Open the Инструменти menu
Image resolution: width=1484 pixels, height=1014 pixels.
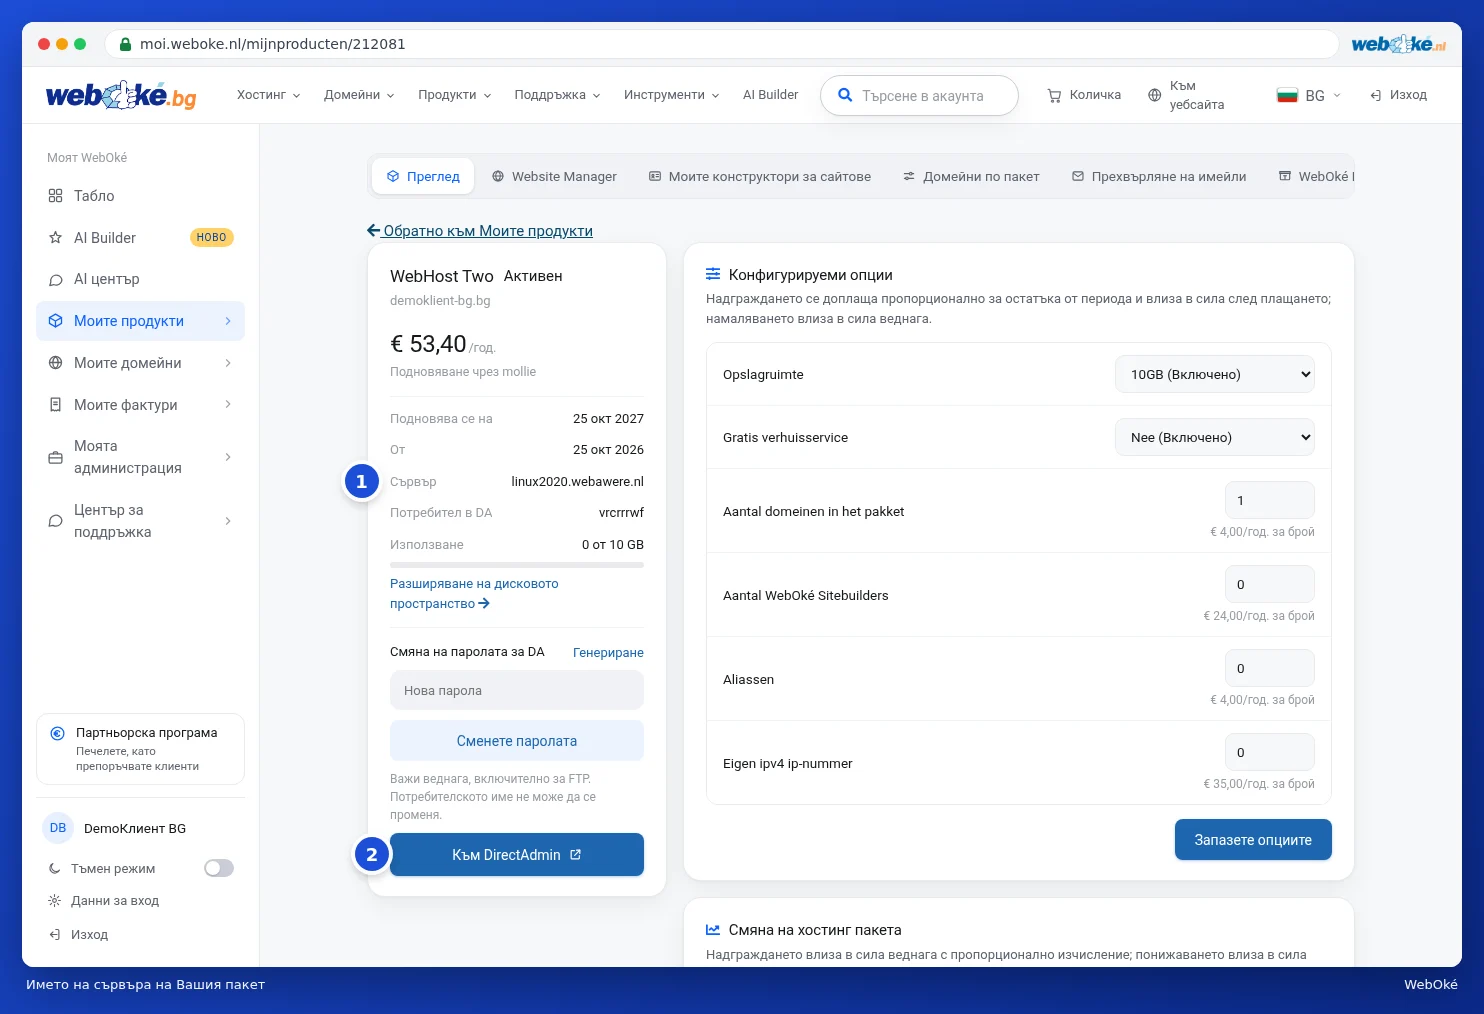(671, 95)
